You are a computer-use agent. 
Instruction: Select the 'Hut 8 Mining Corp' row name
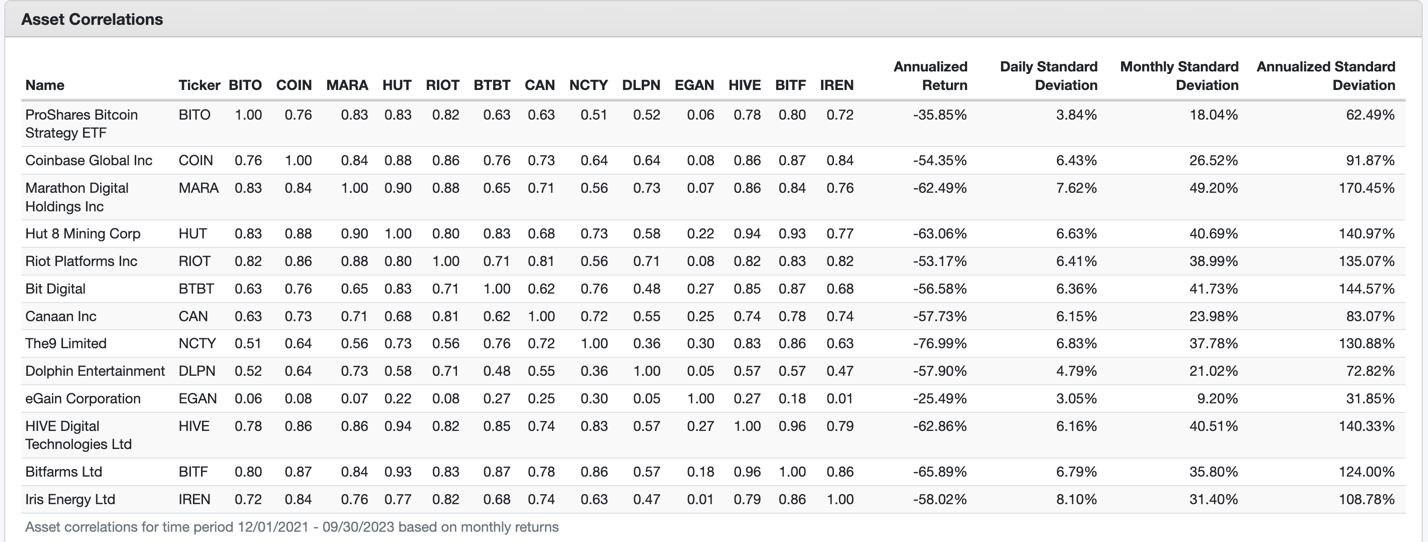click(x=83, y=234)
